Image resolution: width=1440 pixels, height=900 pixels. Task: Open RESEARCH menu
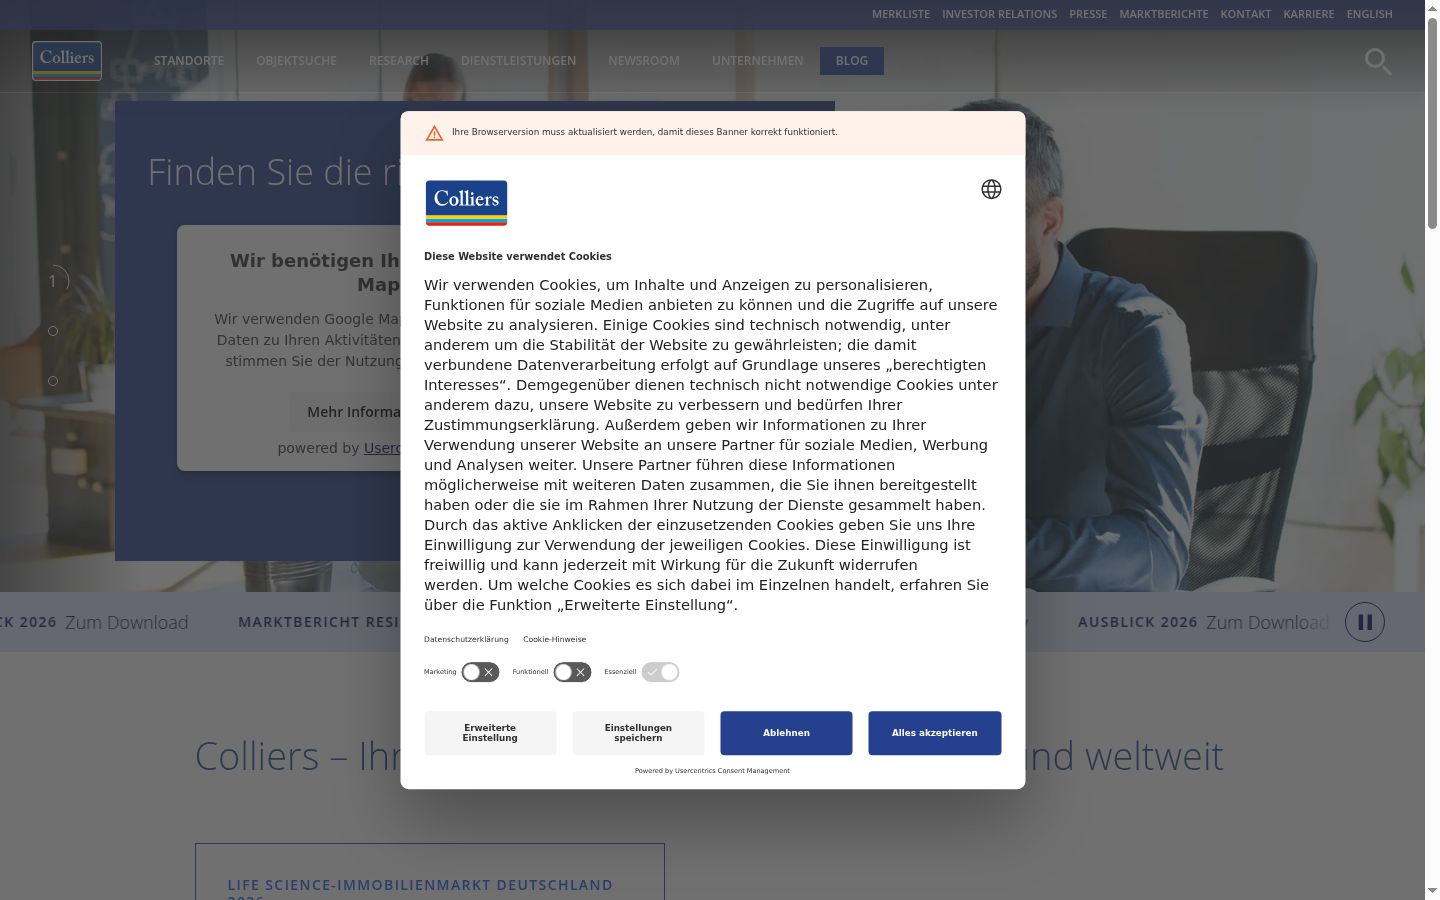[x=399, y=61]
